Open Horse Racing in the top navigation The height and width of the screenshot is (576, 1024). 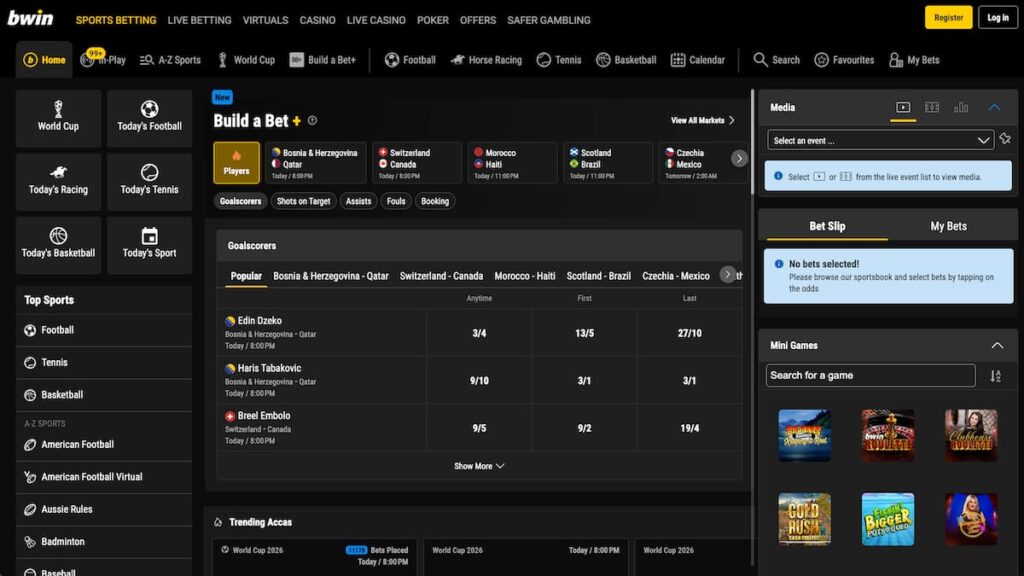click(x=487, y=60)
